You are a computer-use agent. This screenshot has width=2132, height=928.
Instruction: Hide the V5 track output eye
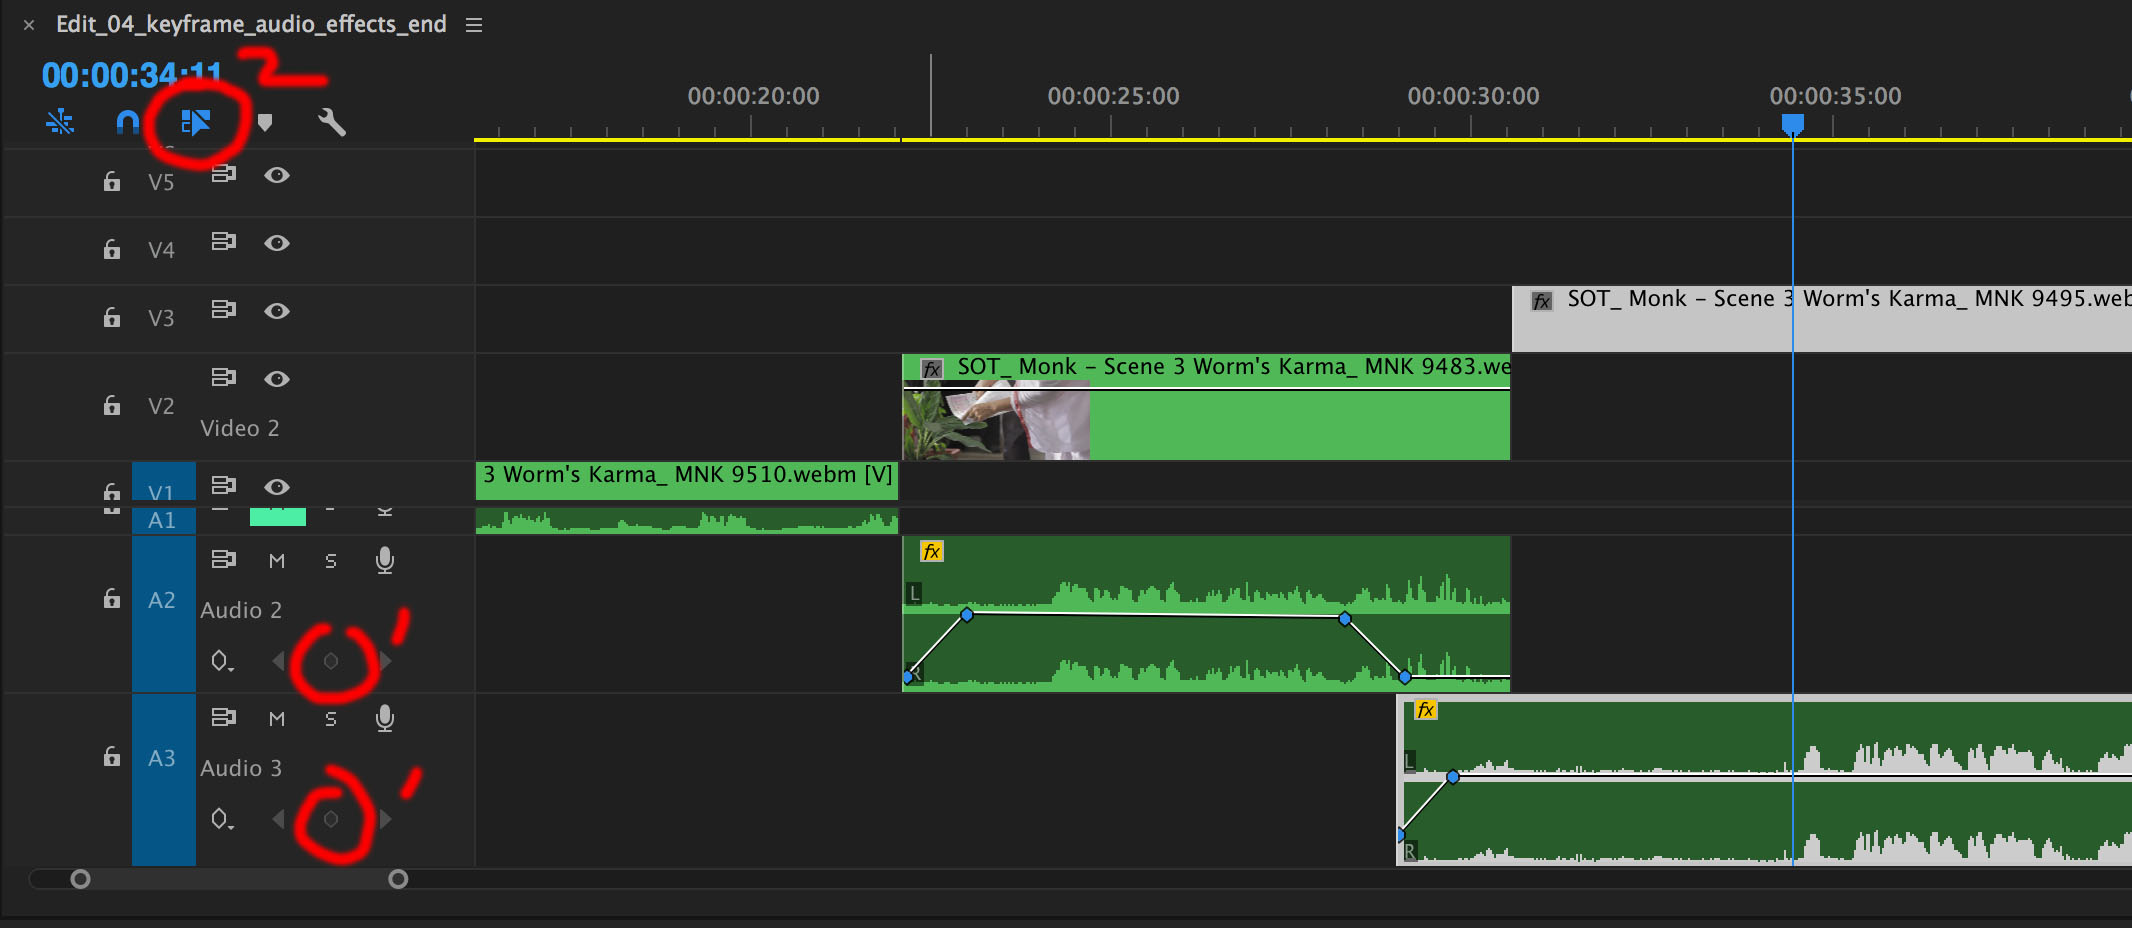[277, 175]
